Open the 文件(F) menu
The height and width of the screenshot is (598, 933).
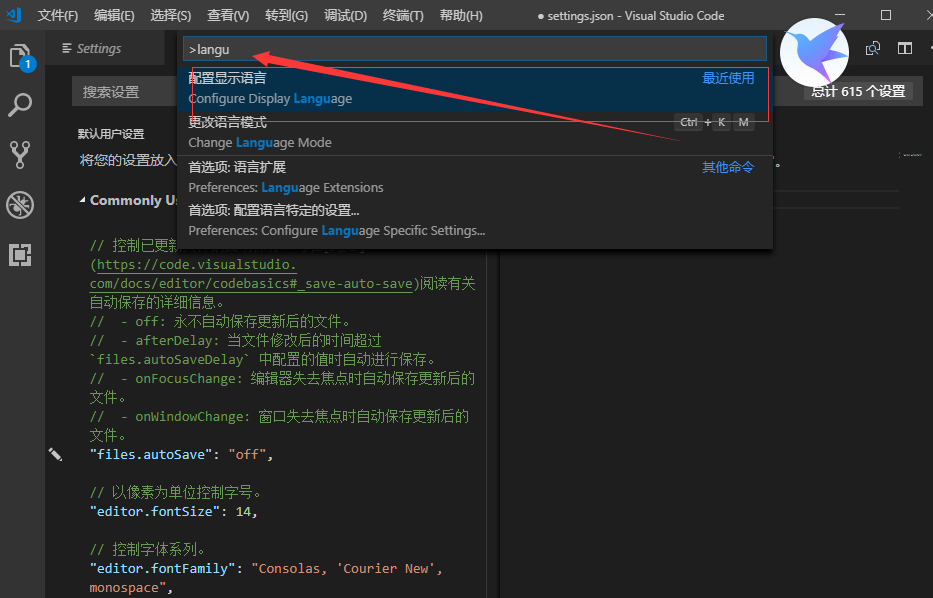pyautogui.click(x=58, y=15)
